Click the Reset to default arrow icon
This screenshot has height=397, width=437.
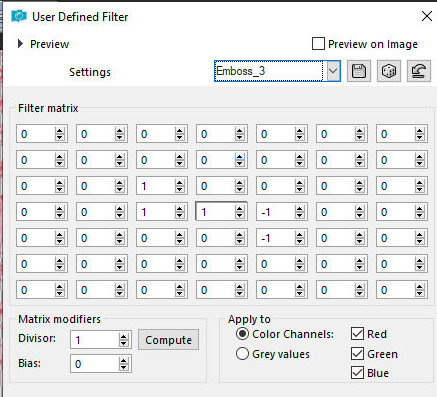click(x=419, y=71)
